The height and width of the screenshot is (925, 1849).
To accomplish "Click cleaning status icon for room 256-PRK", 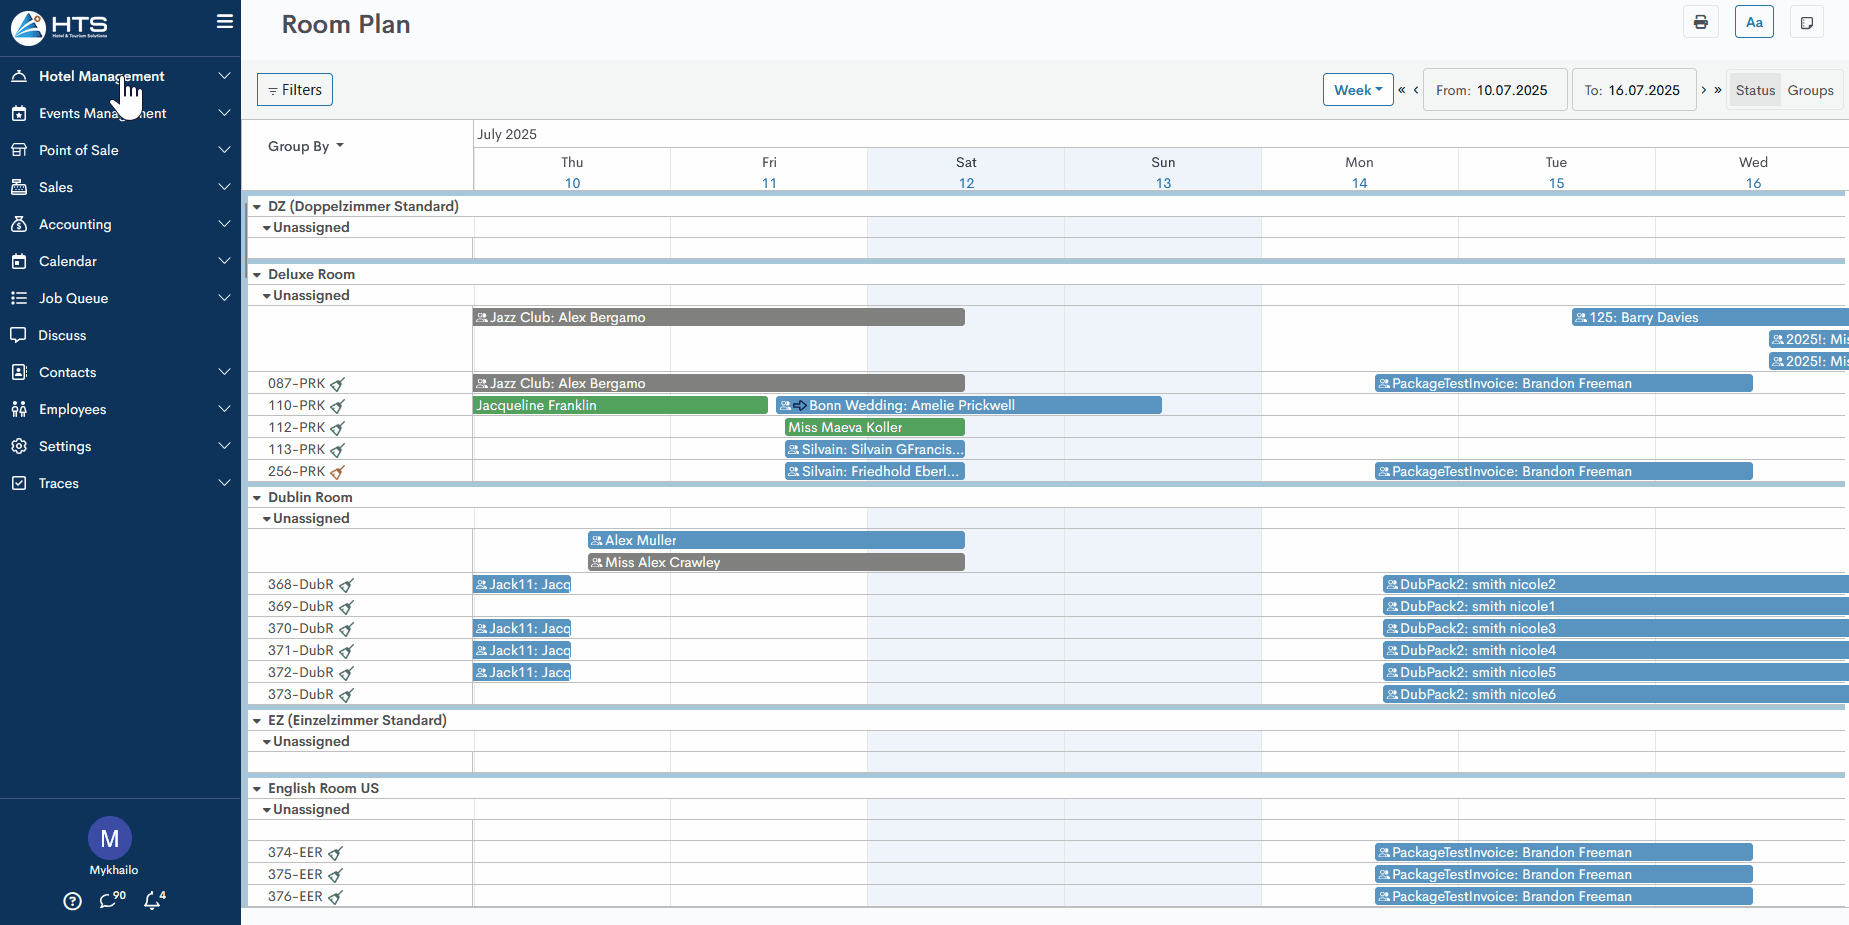I will pyautogui.click(x=338, y=472).
